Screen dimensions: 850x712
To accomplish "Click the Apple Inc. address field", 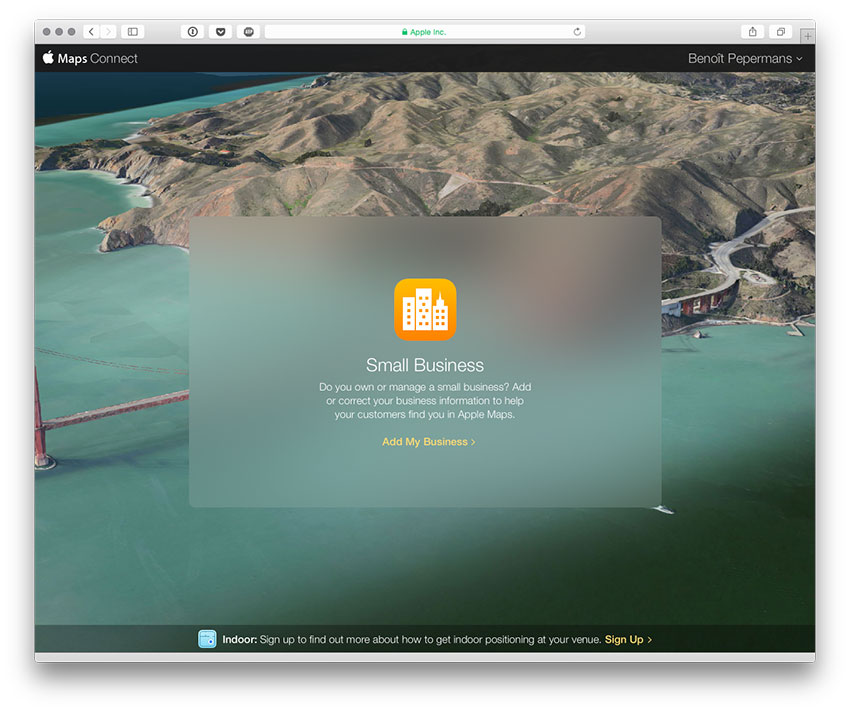I will (x=425, y=32).
